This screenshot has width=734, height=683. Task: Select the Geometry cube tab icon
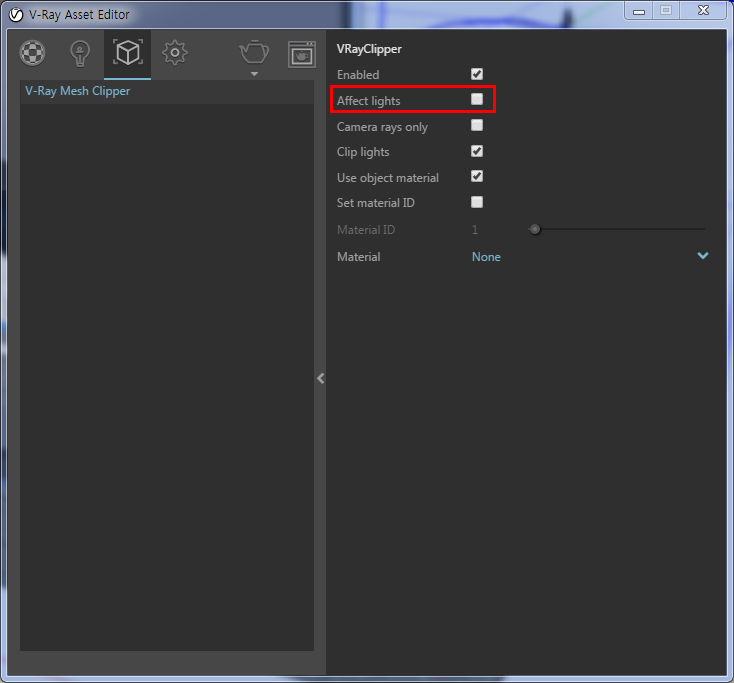[x=127, y=52]
